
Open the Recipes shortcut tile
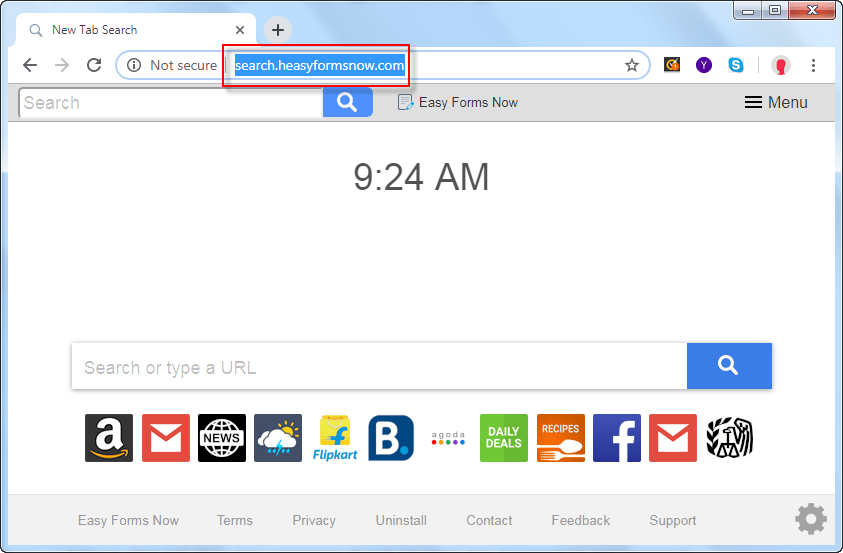pyautogui.click(x=561, y=437)
